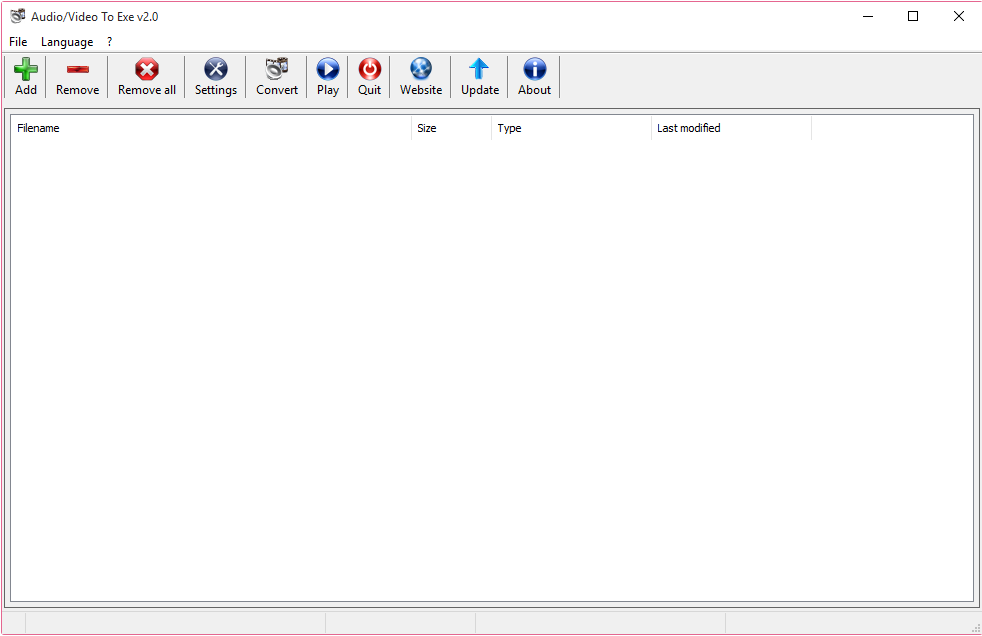The width and height of the screenshot is (982, 636).
Task: Start conversion with the Convert icon
Action: (277, 69)
